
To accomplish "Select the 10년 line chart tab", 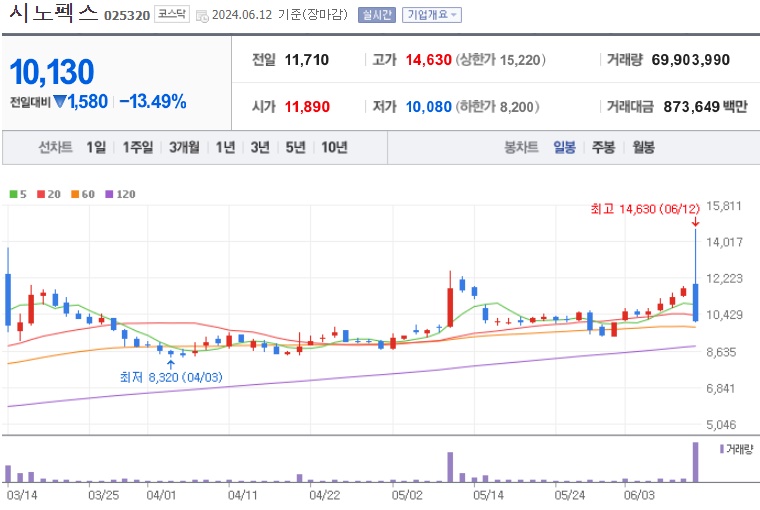I will tap(334, 147).
